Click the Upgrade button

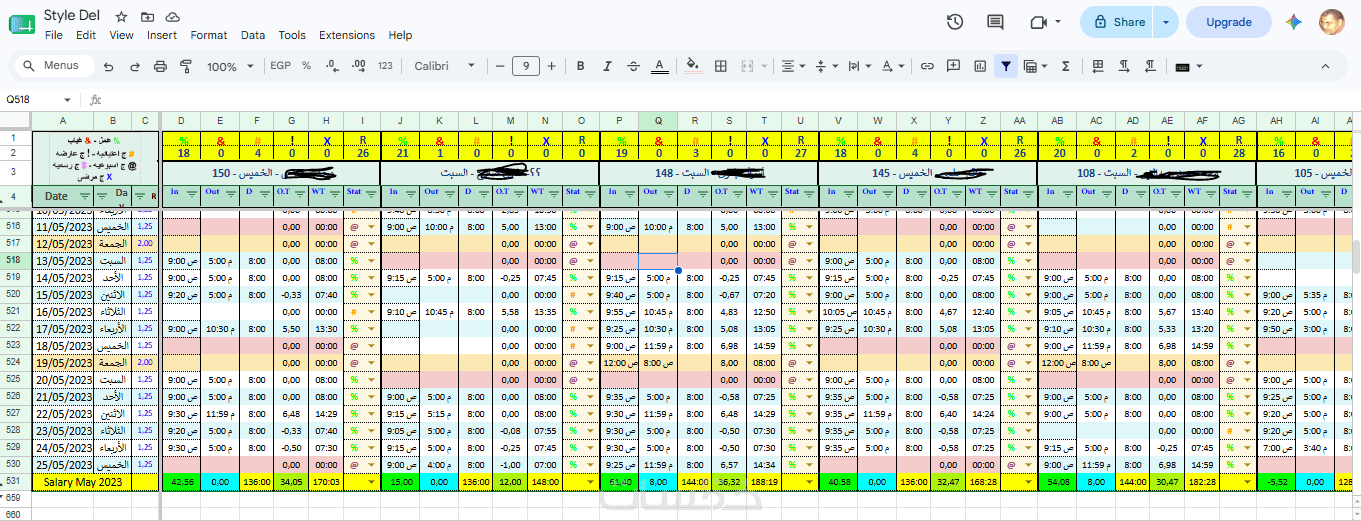pyautogui.click(x=1229, y=22)
